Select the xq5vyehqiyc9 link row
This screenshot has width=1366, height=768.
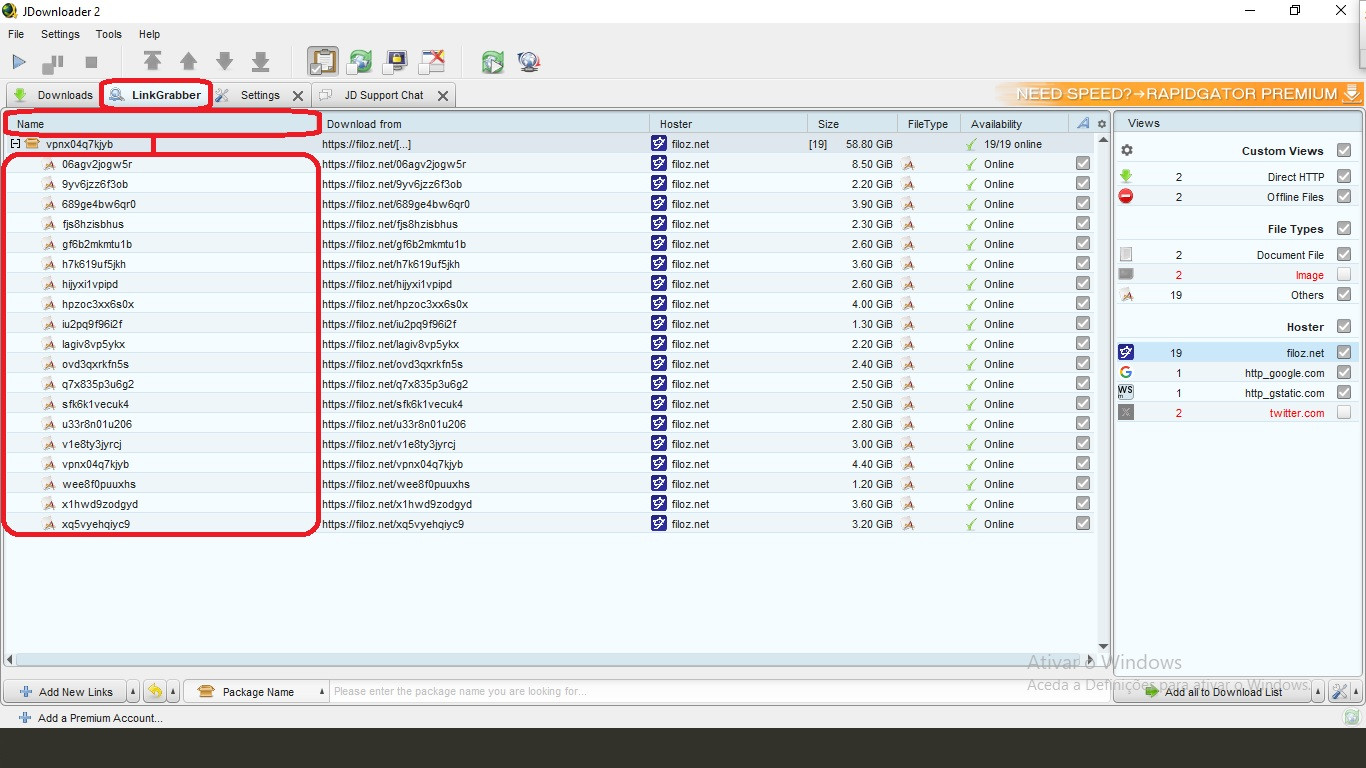548,524
